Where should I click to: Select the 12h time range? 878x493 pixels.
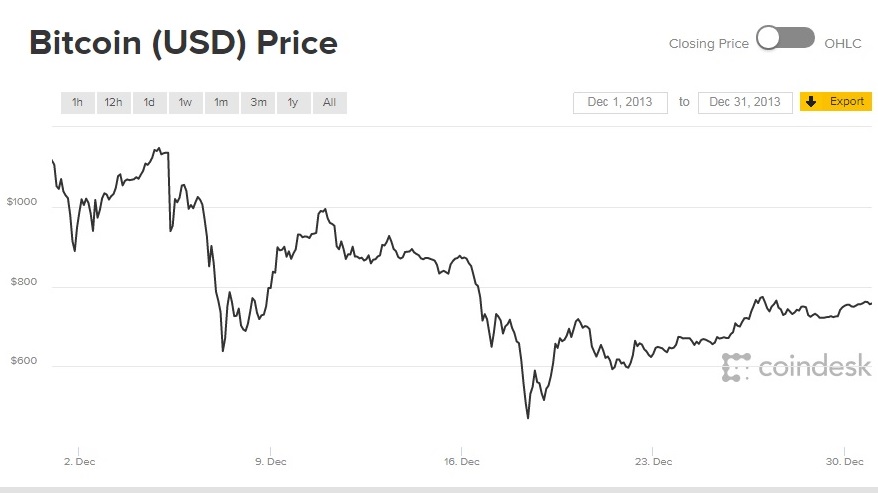pyautogui.click(x=113, y=102)
